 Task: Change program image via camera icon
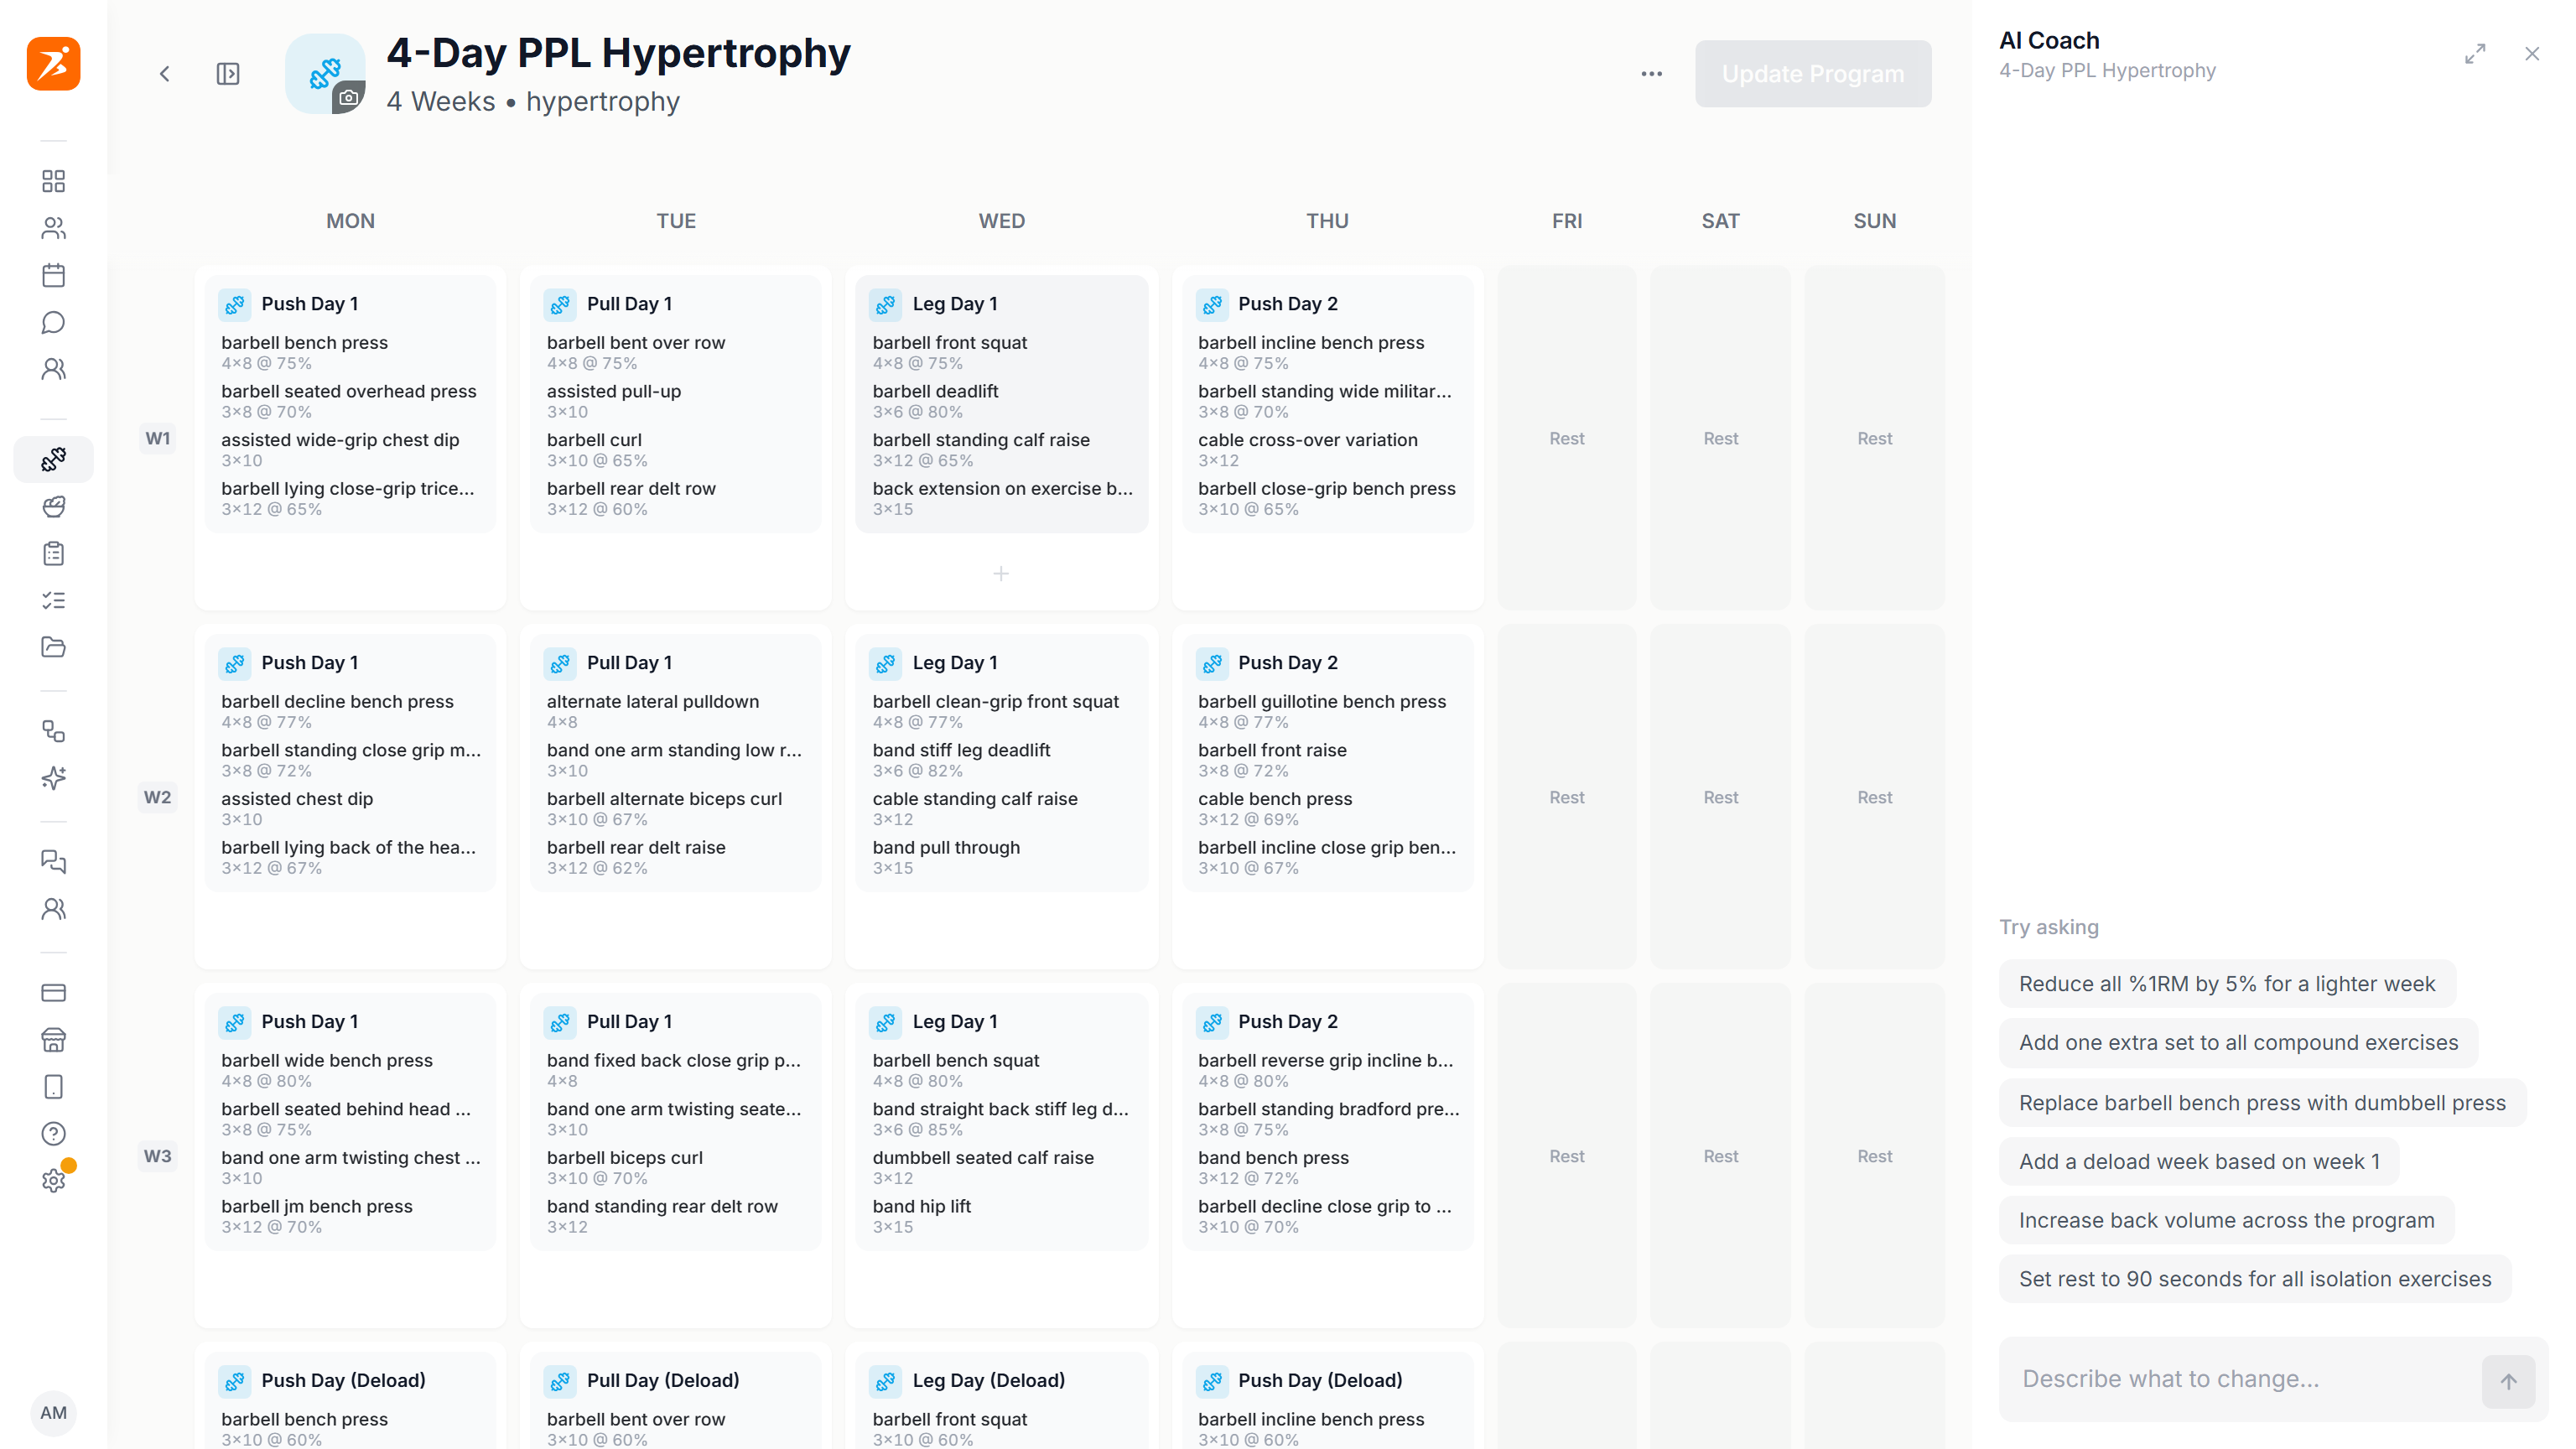pyautogui.click(x=348, y=98)
